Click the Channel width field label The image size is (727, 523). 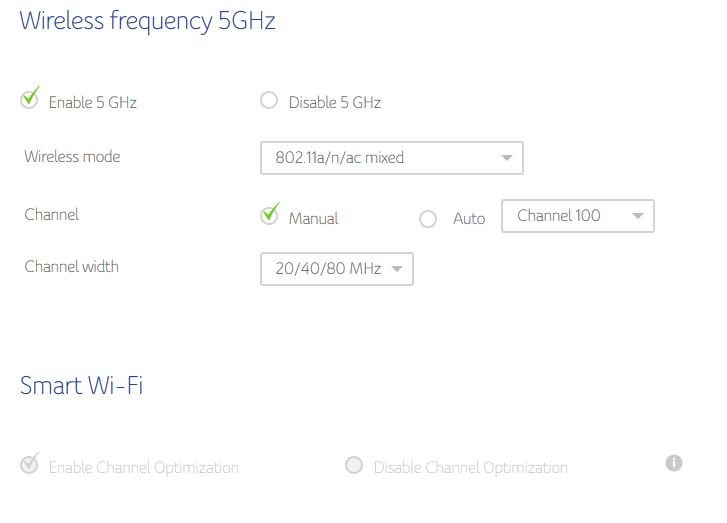pyautogui.click(x=71, y=267)
